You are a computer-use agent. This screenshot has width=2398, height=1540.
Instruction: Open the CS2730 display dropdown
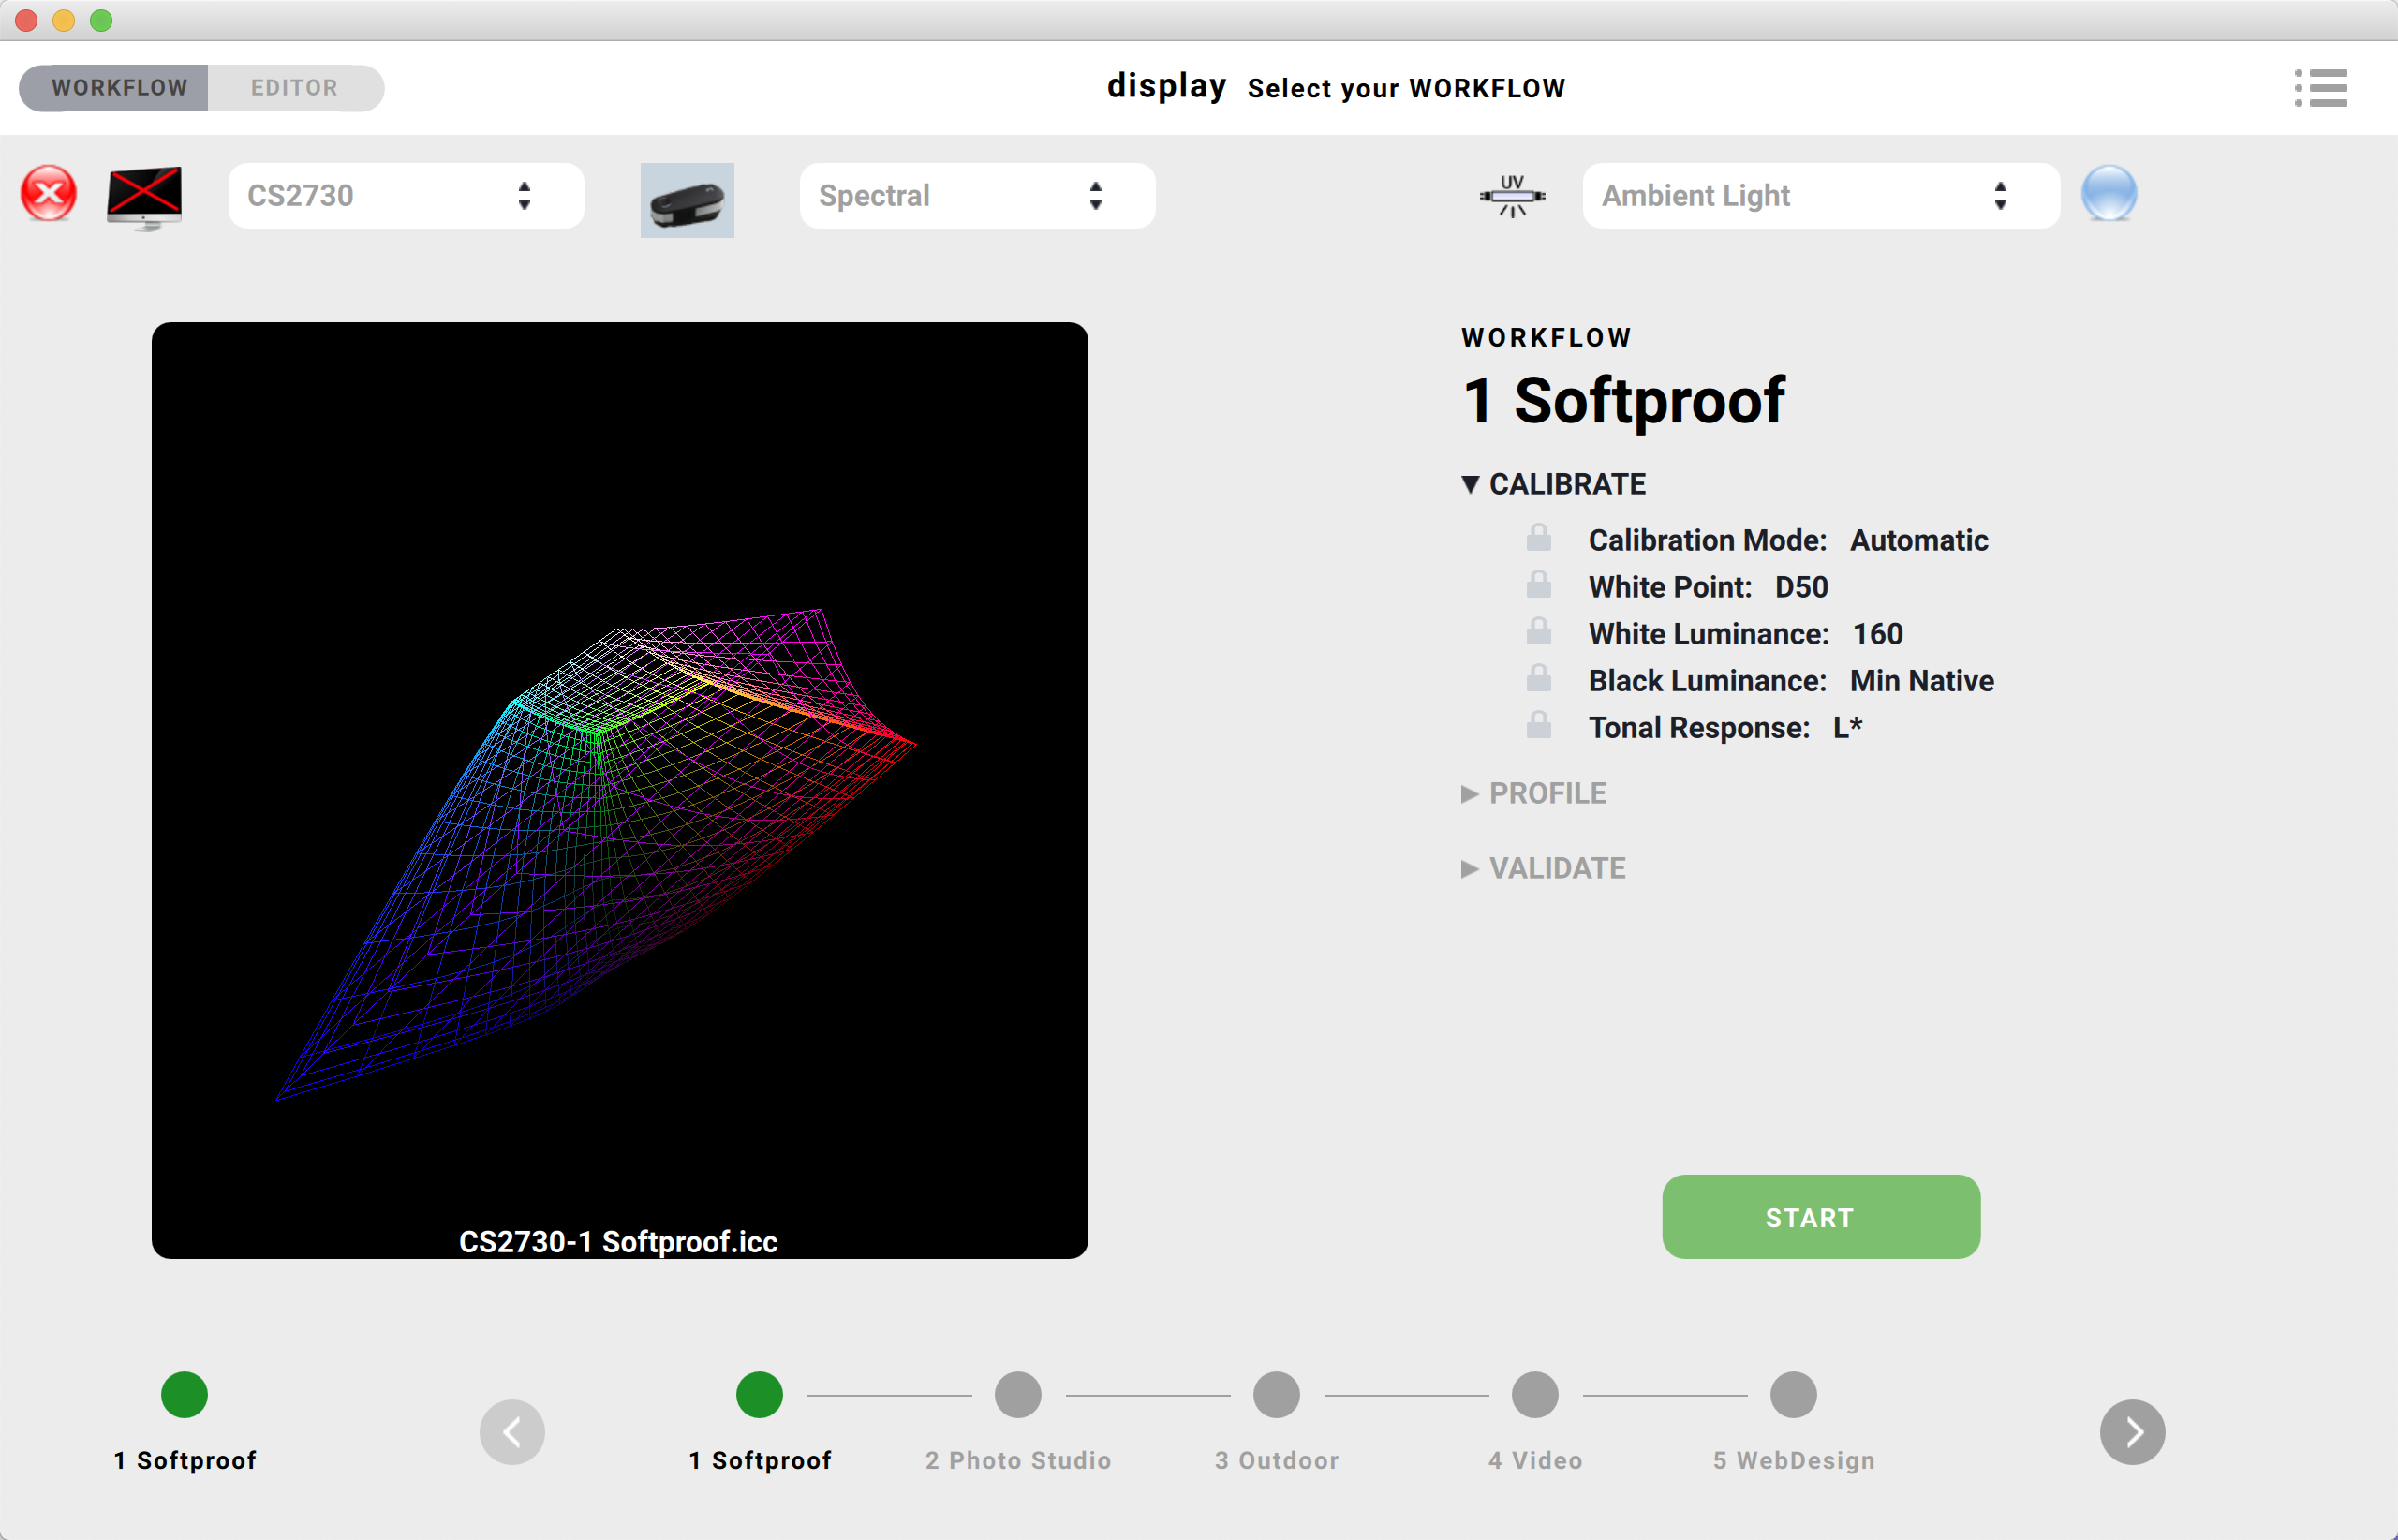406,196
